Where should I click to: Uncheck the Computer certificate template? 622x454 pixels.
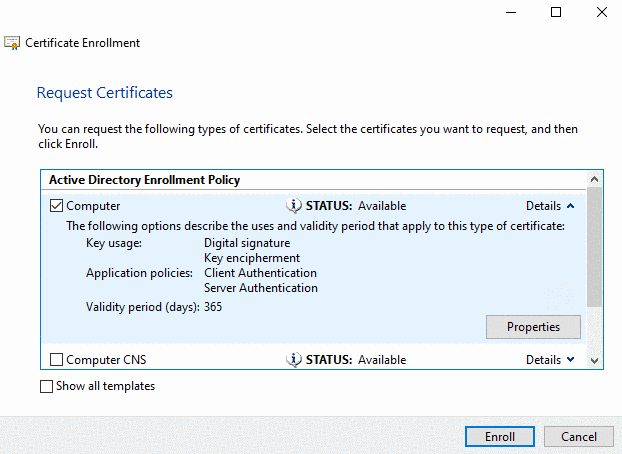(x=56, y=206)
